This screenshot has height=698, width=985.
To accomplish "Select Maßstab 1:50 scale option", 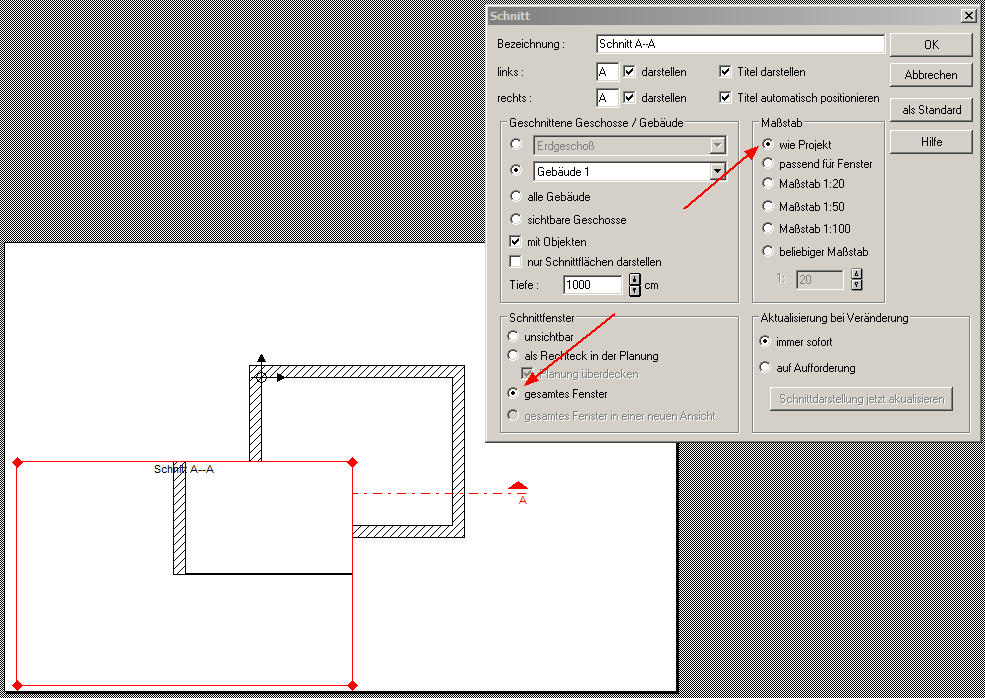I will coord(768,206).
